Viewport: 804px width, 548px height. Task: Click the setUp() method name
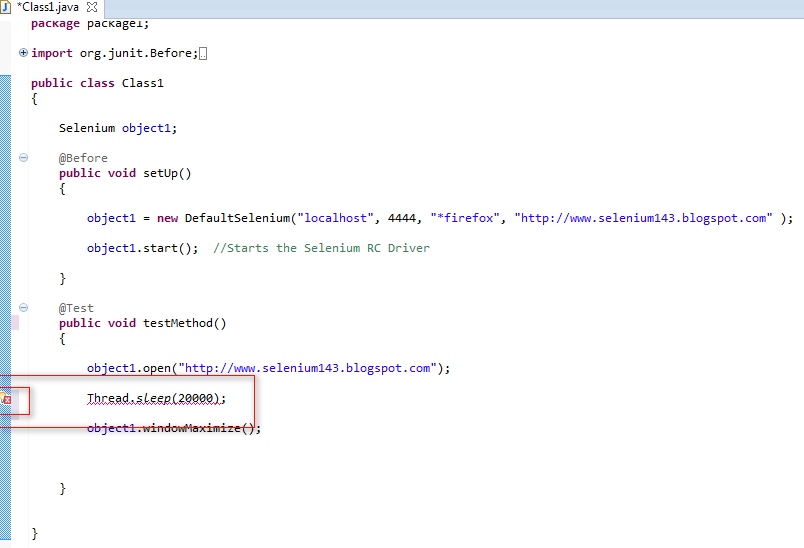coord(167,173)
